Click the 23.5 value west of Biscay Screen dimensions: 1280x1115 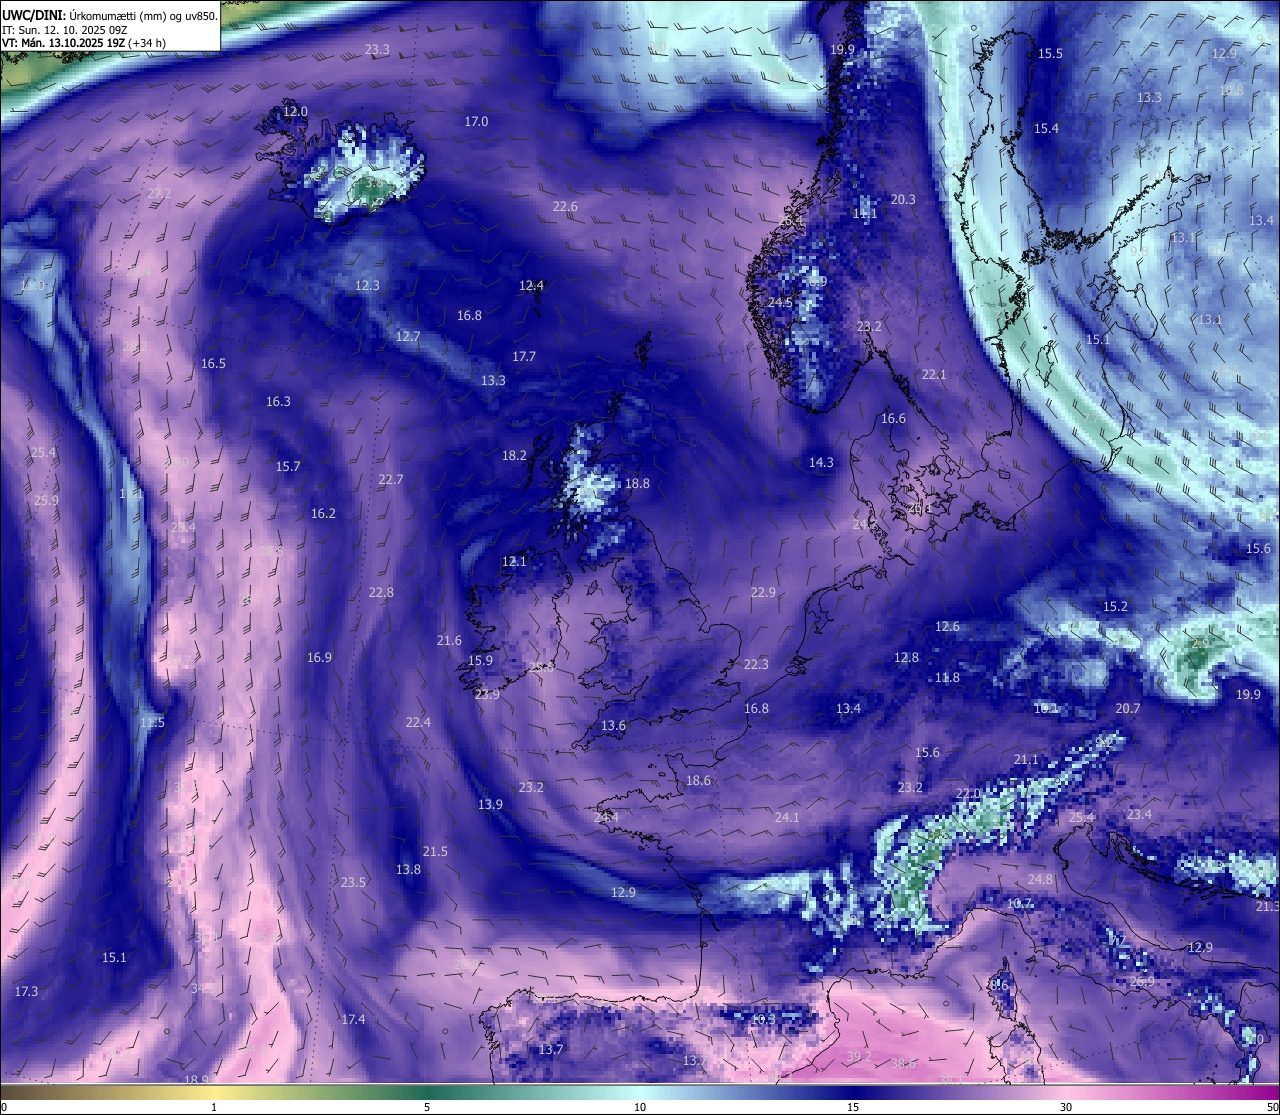[x=353, y=883]
